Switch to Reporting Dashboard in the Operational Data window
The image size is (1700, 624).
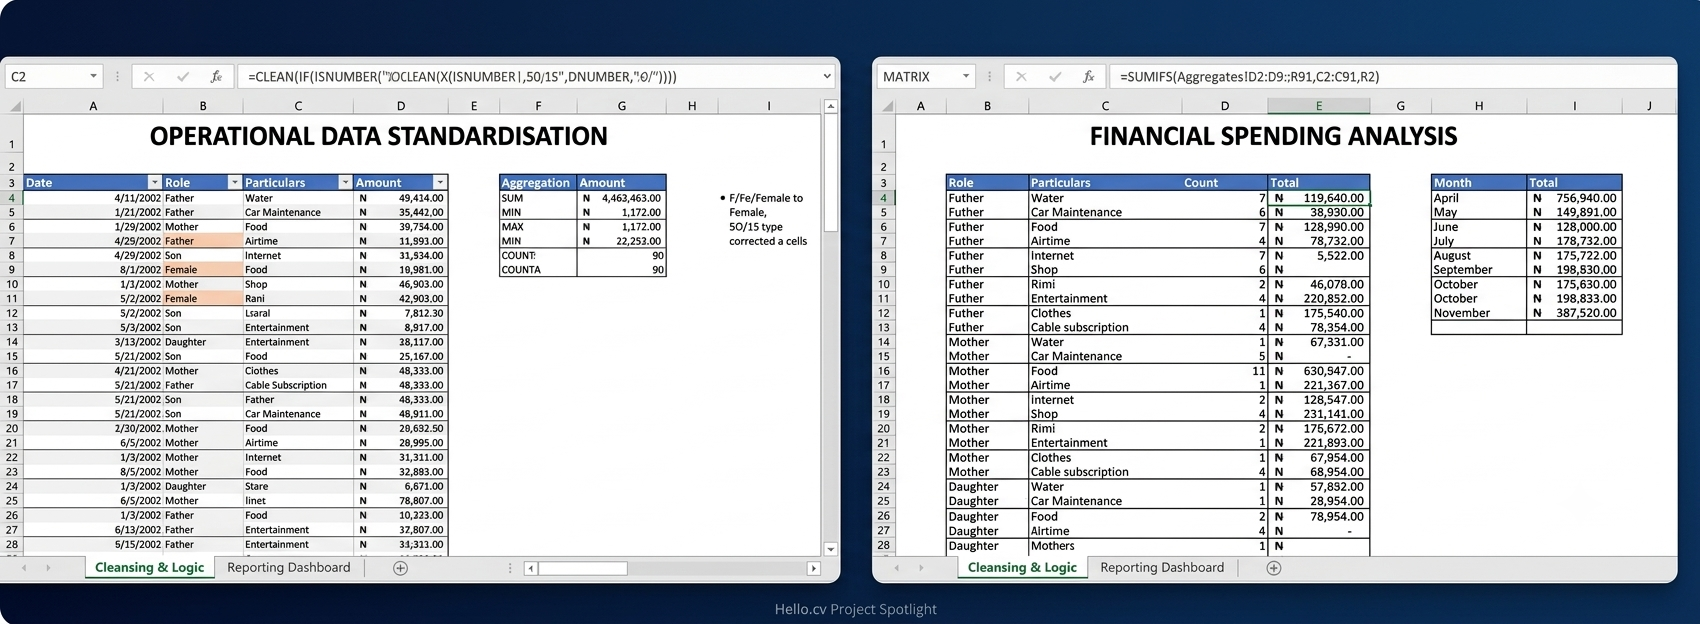click(289, 568)
